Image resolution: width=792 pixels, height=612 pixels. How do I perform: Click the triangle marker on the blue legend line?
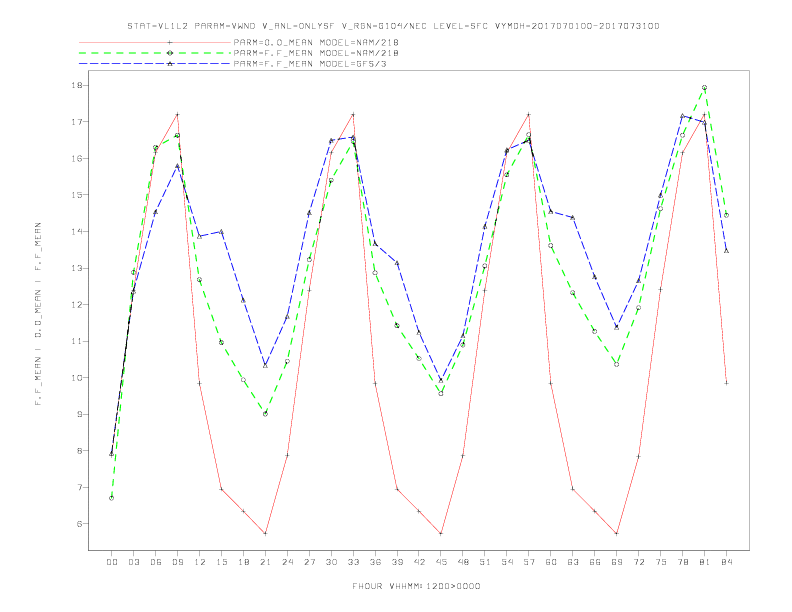click(170, 64)
